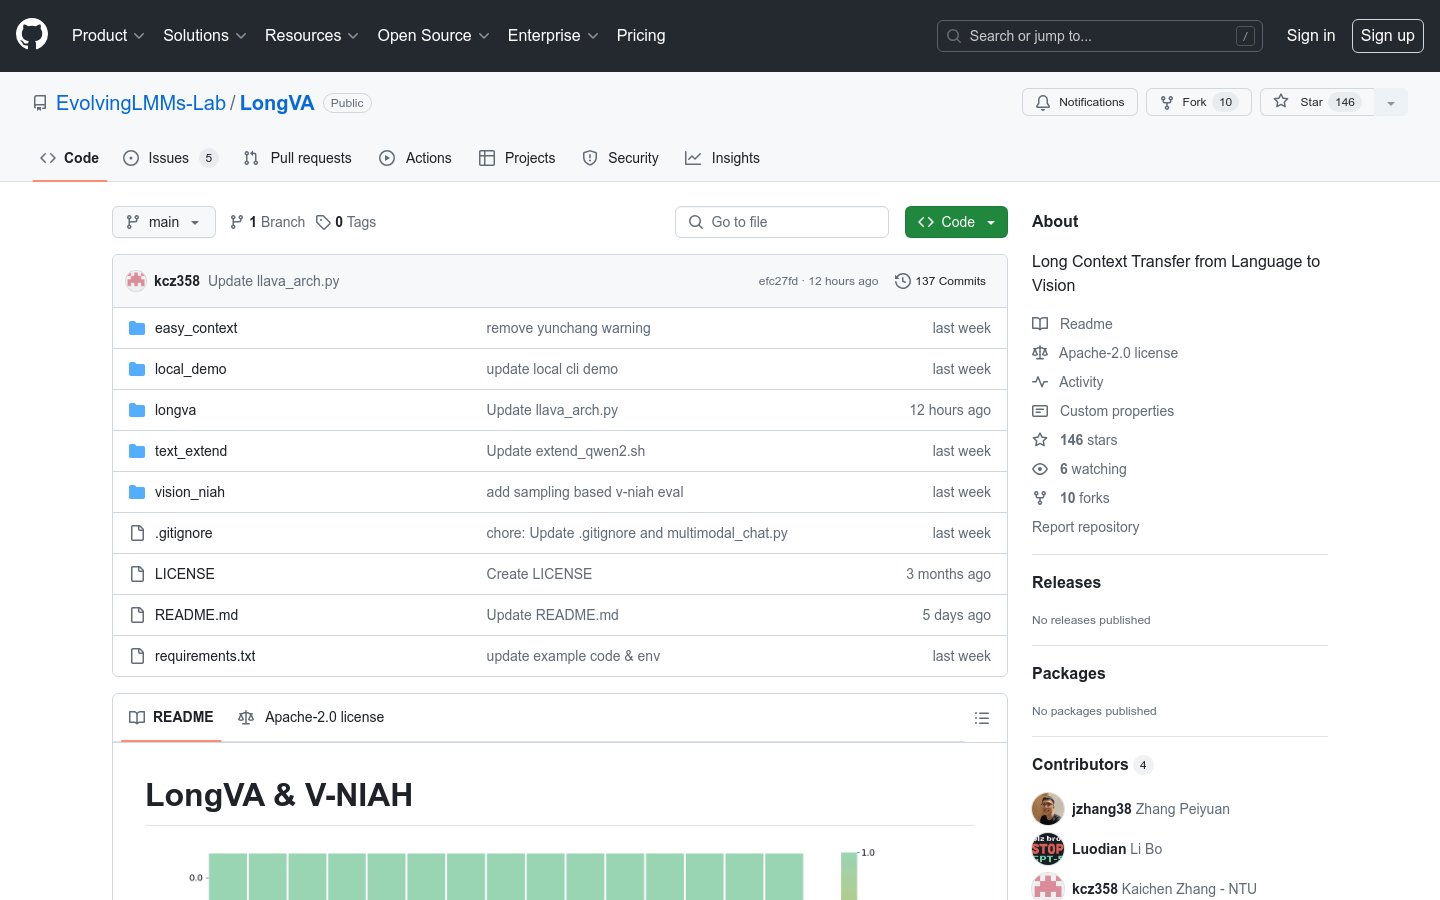Switch to the Code tab
Screen dimensions: 1440x900
click(x=70, y=158)
